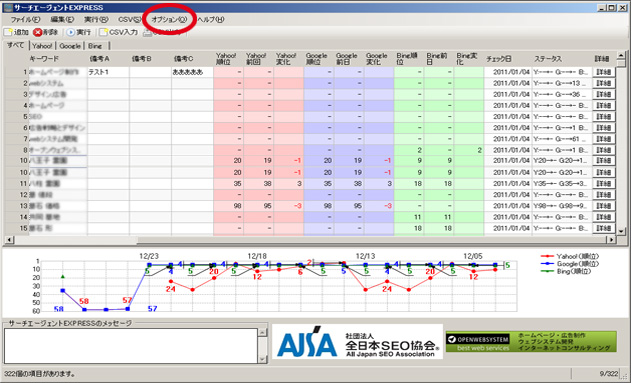Switch to the Bing tab
632x383 pixels.
click(95, 46)
